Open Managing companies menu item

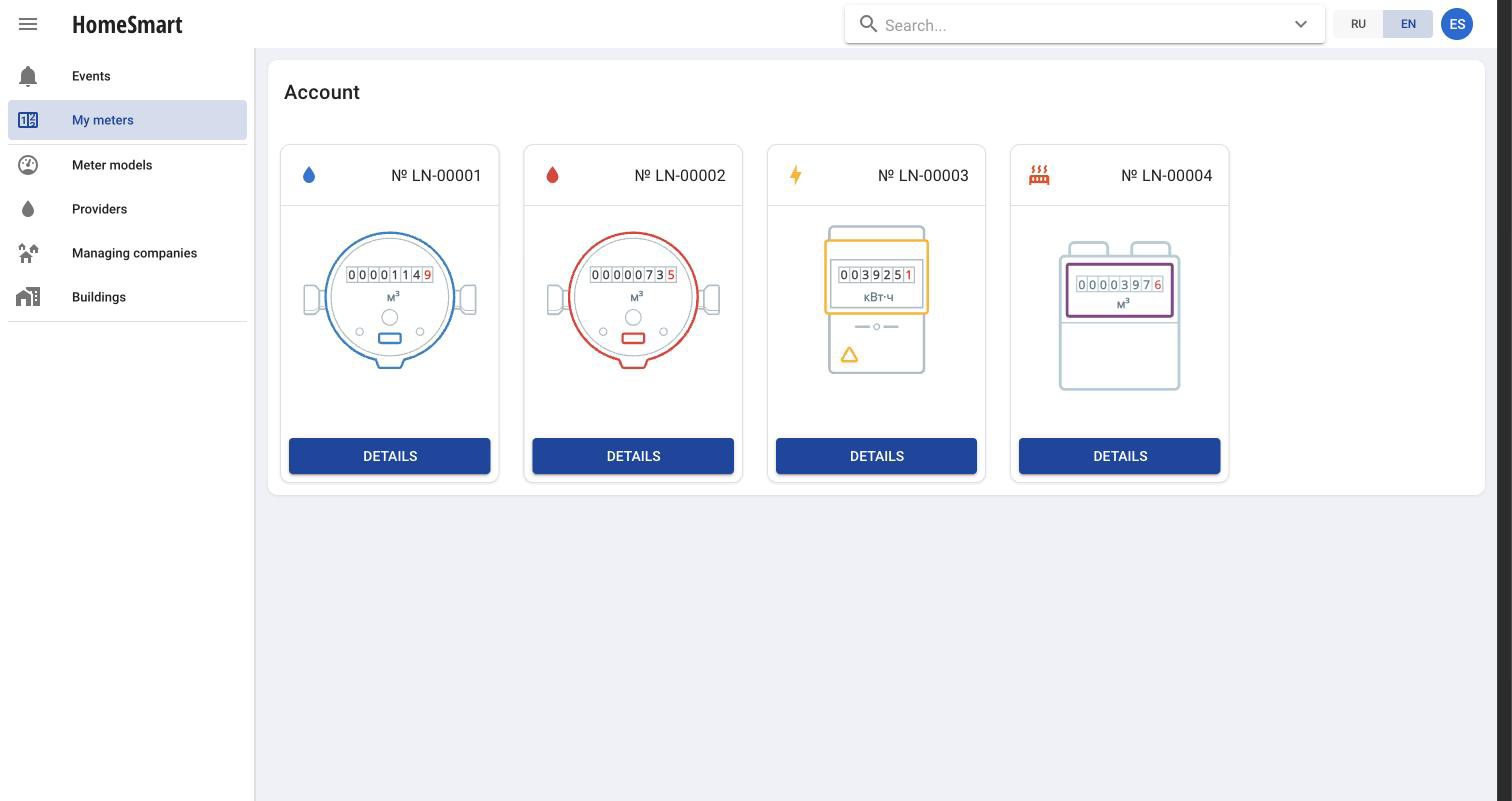click(127, 253)
